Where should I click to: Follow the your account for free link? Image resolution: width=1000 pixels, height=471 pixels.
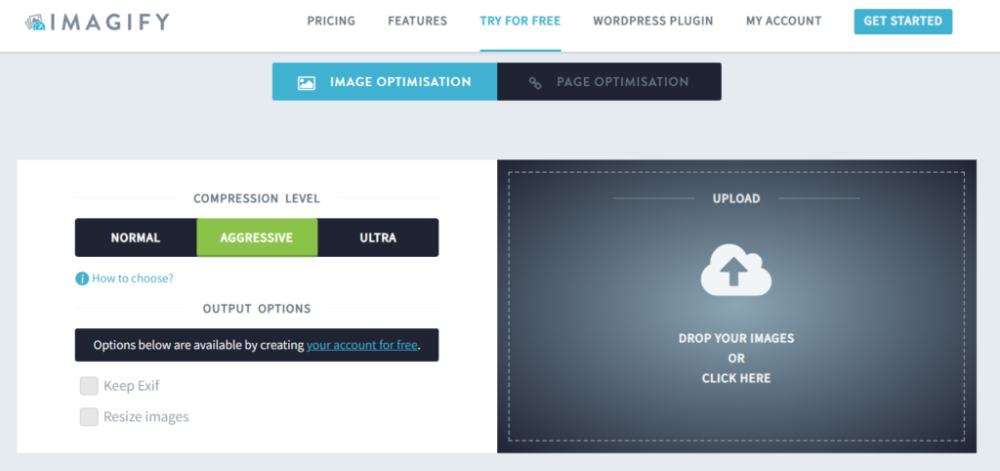[362, 345]
